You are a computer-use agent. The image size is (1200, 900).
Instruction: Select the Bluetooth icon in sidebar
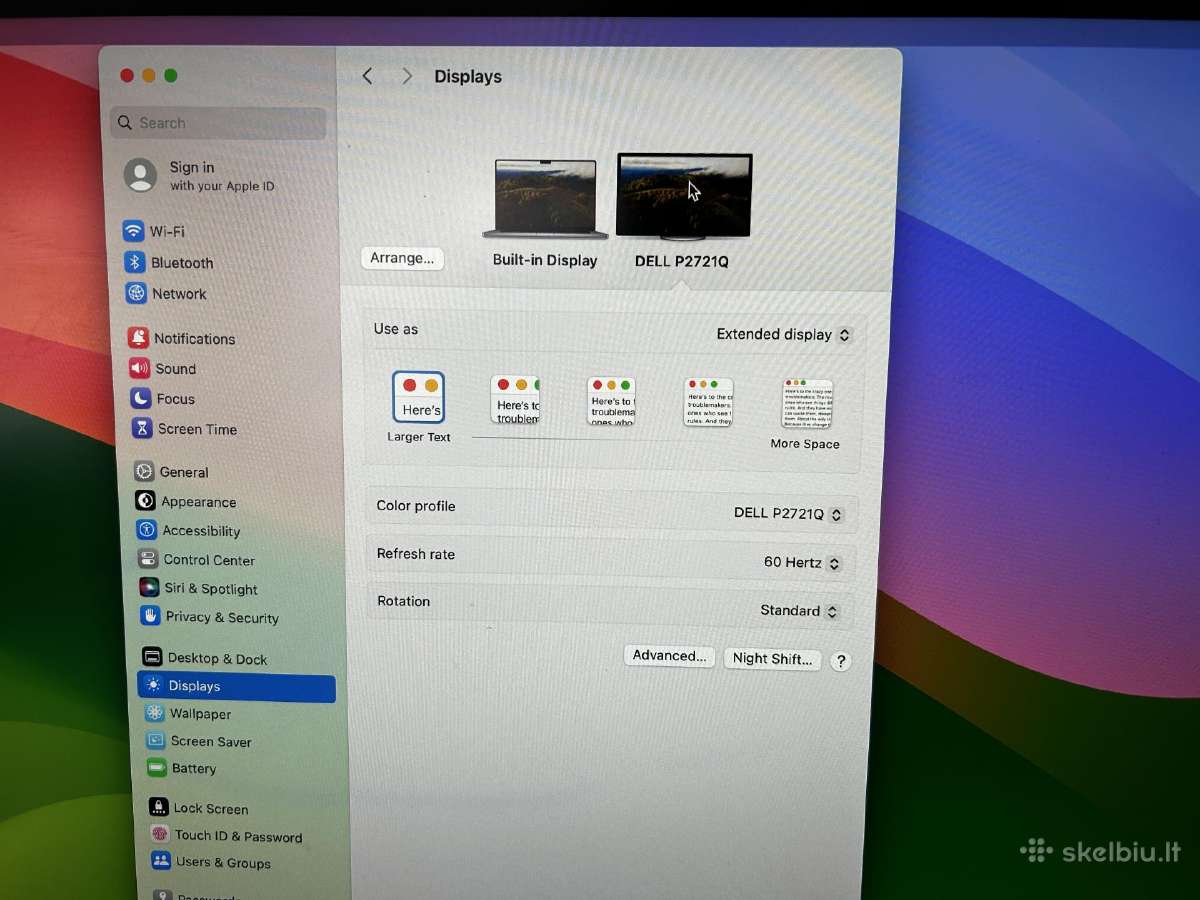[x=135, y=262]
